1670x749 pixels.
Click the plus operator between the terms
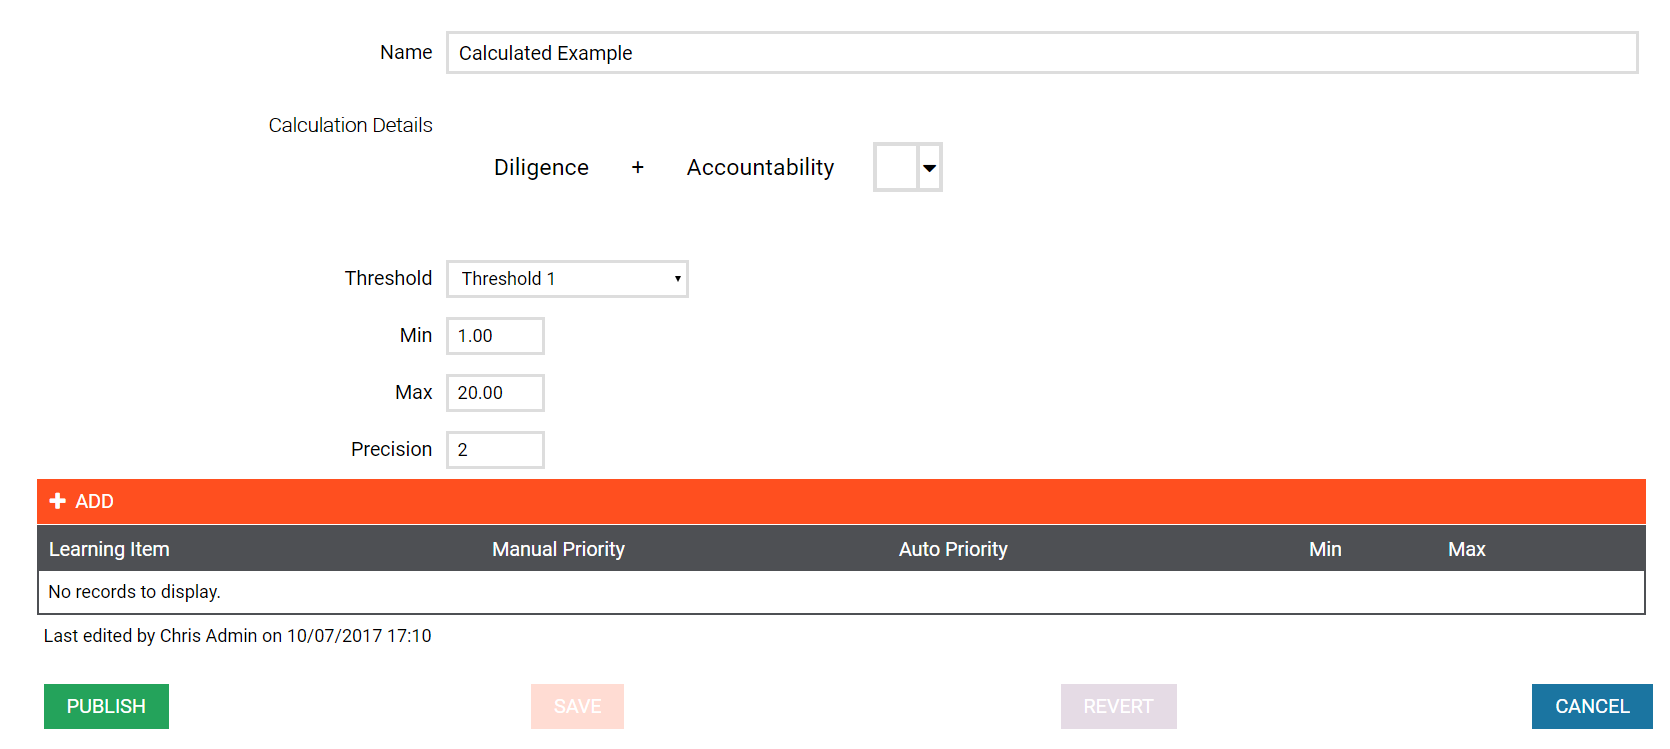point(637,168)
